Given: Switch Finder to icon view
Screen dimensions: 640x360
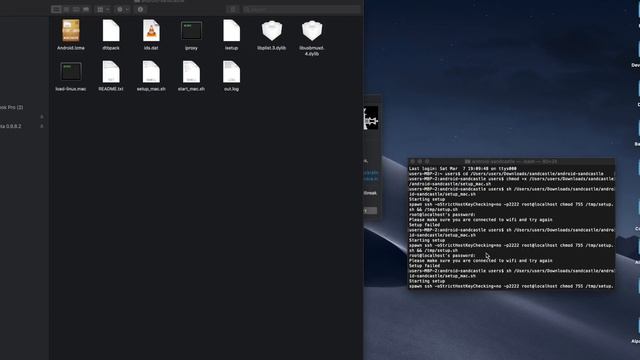Looking at the screenshot, I should (56, 9).
